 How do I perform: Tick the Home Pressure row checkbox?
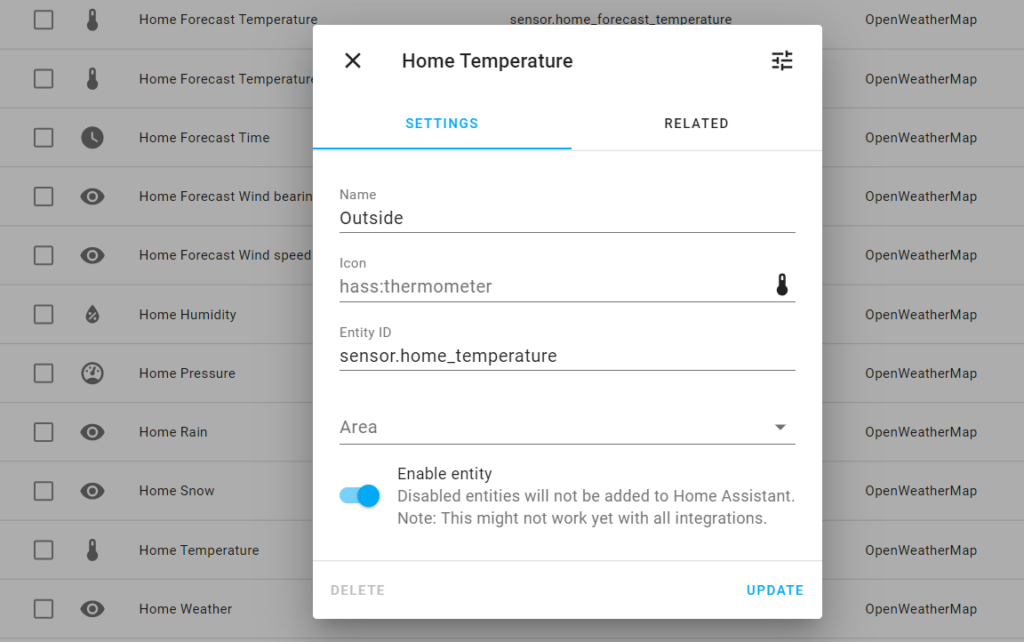43,373
